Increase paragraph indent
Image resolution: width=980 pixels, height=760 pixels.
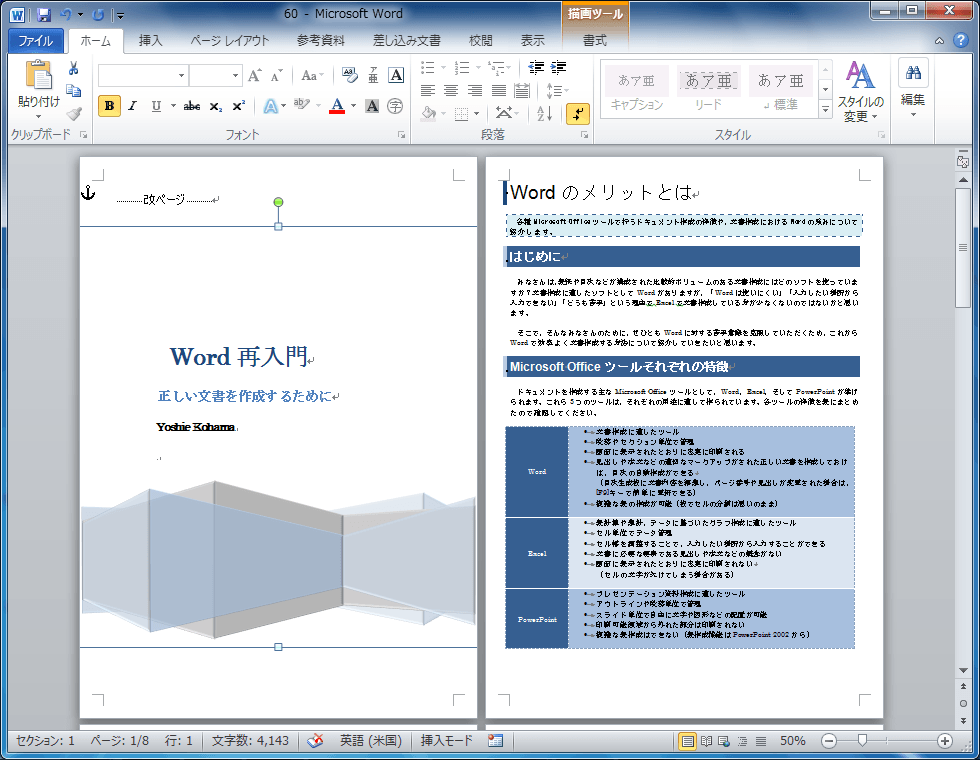(558, 68)
